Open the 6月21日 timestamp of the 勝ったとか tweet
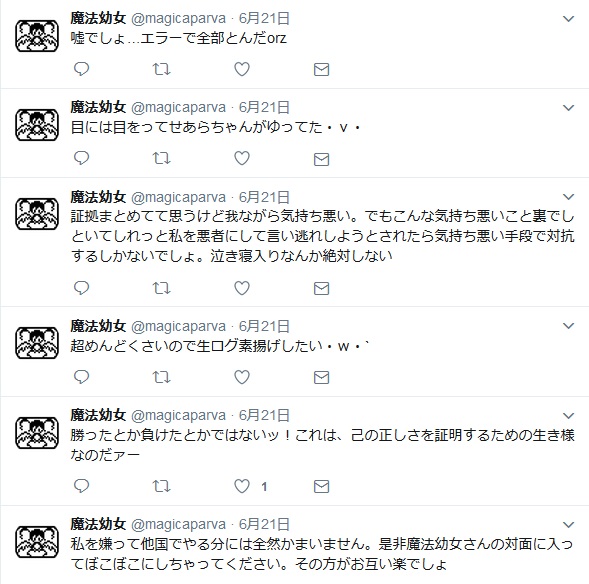 pyautogui.click(x=264, y=415)
